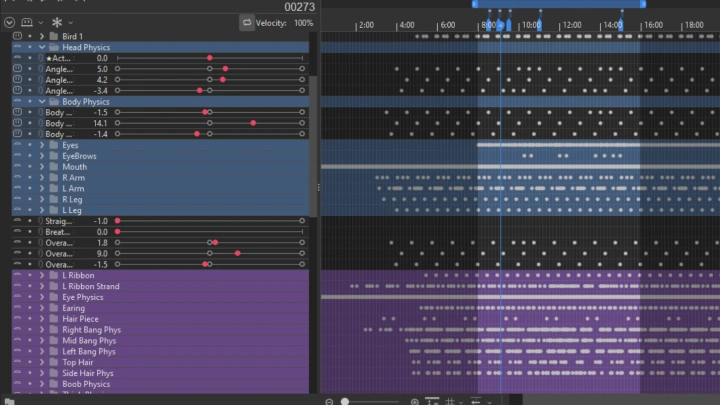This screenshot has height=405, width=720.
Task: Click the 12:00 mark on timeline ruler
Action: 571,25
